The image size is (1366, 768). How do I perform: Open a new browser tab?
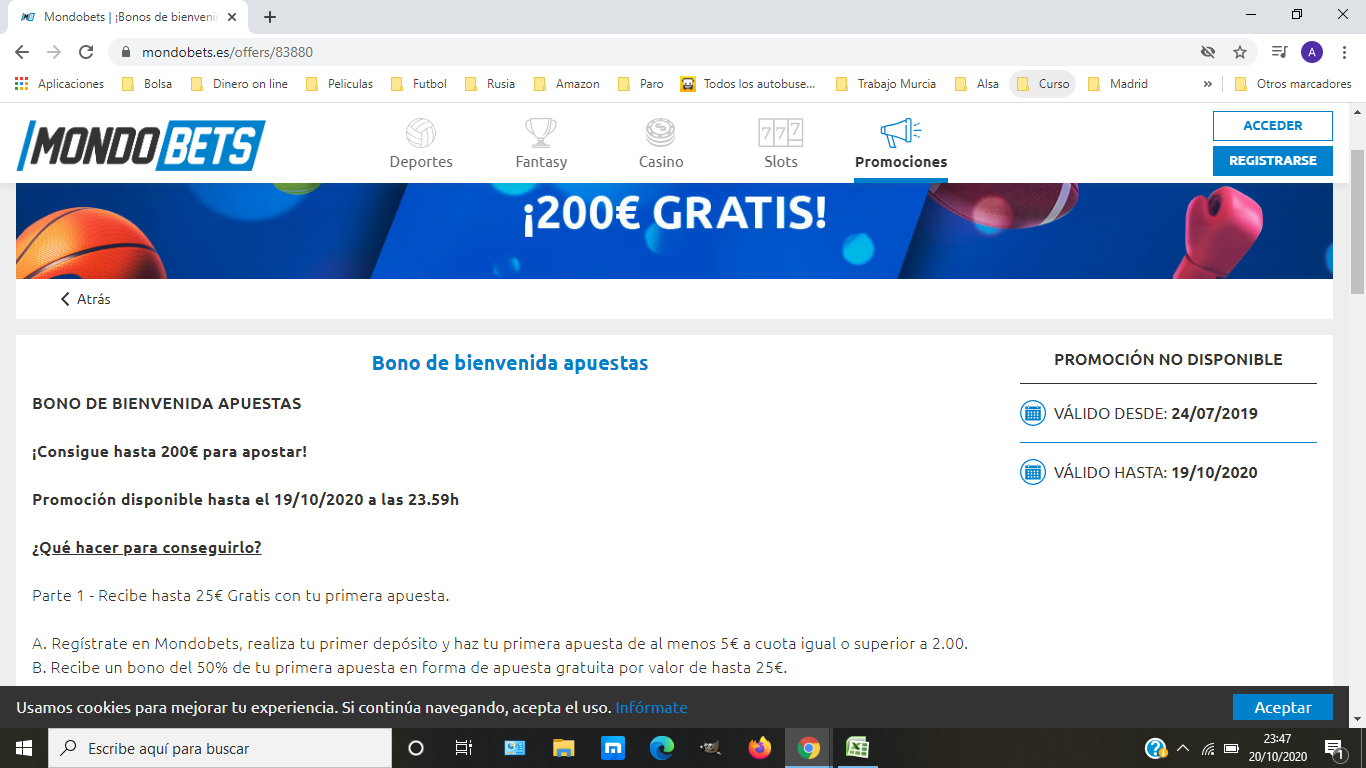pos(270,17)
